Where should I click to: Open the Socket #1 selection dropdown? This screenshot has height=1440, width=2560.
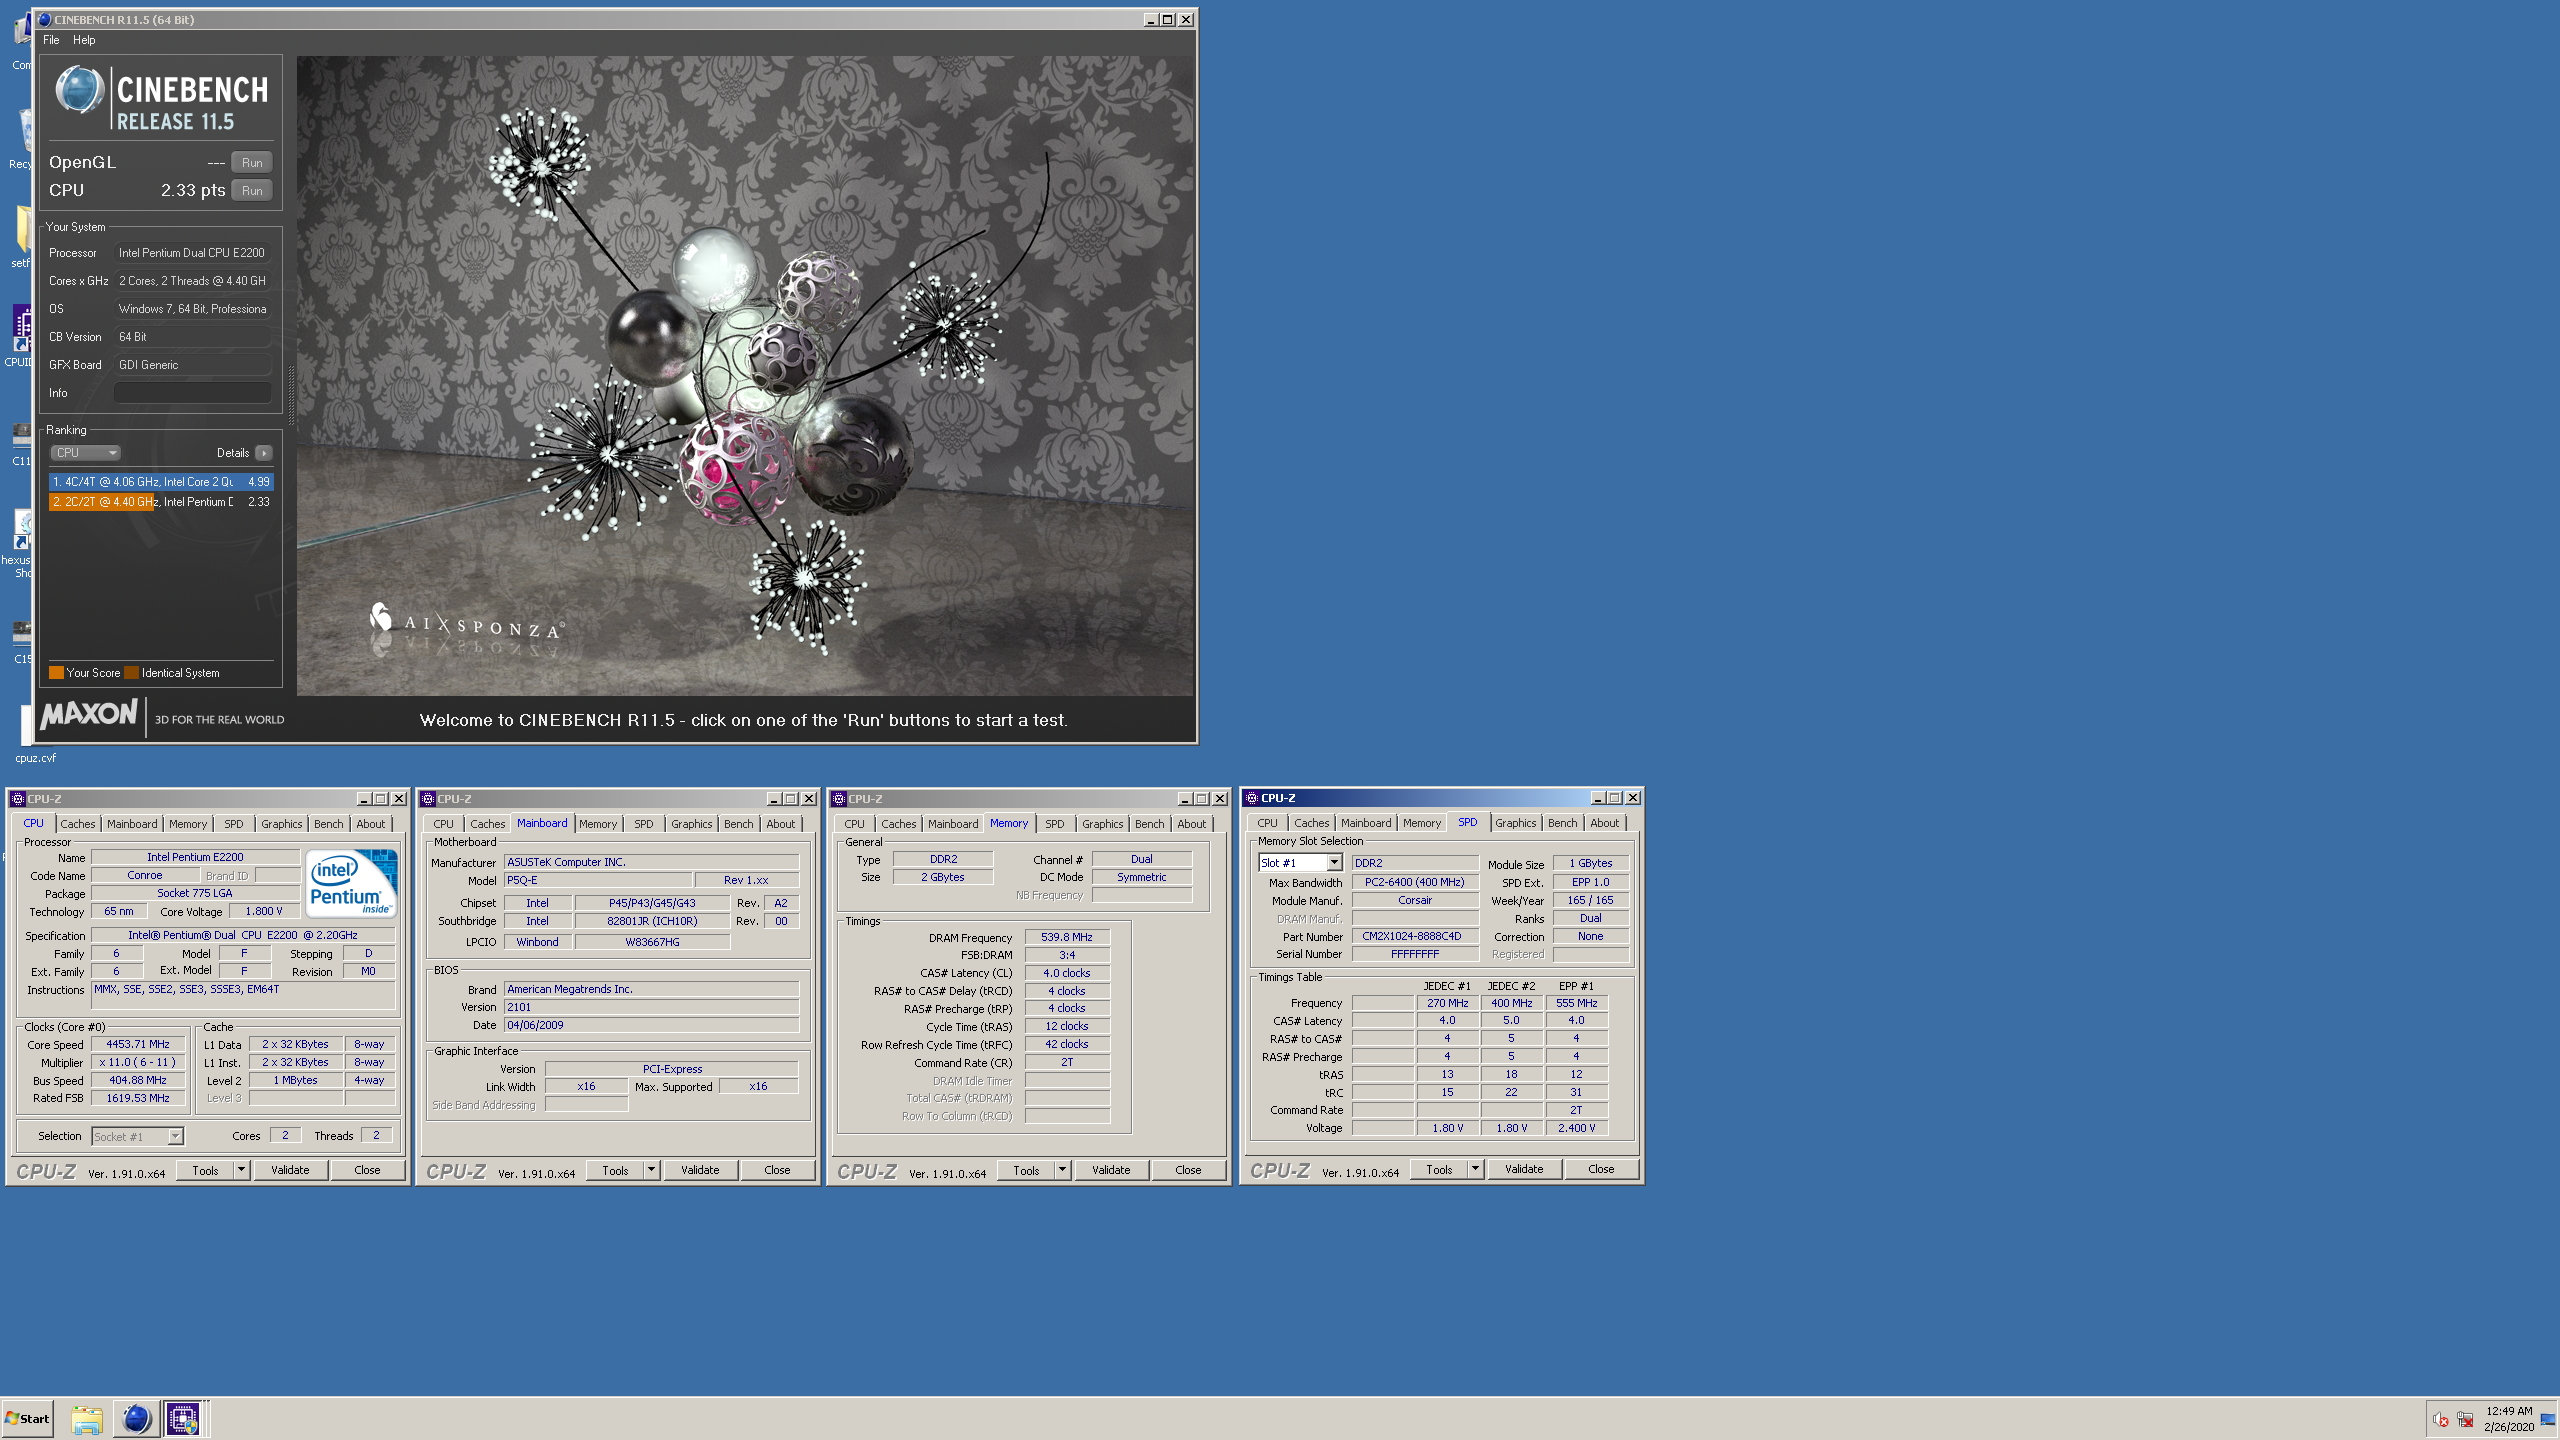[175, 1137]
